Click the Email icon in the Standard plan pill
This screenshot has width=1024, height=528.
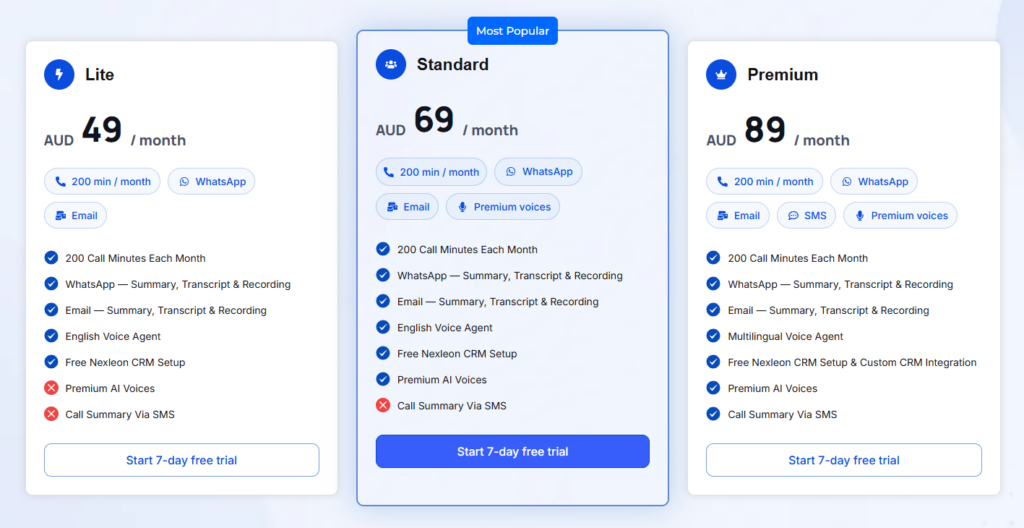392,206
